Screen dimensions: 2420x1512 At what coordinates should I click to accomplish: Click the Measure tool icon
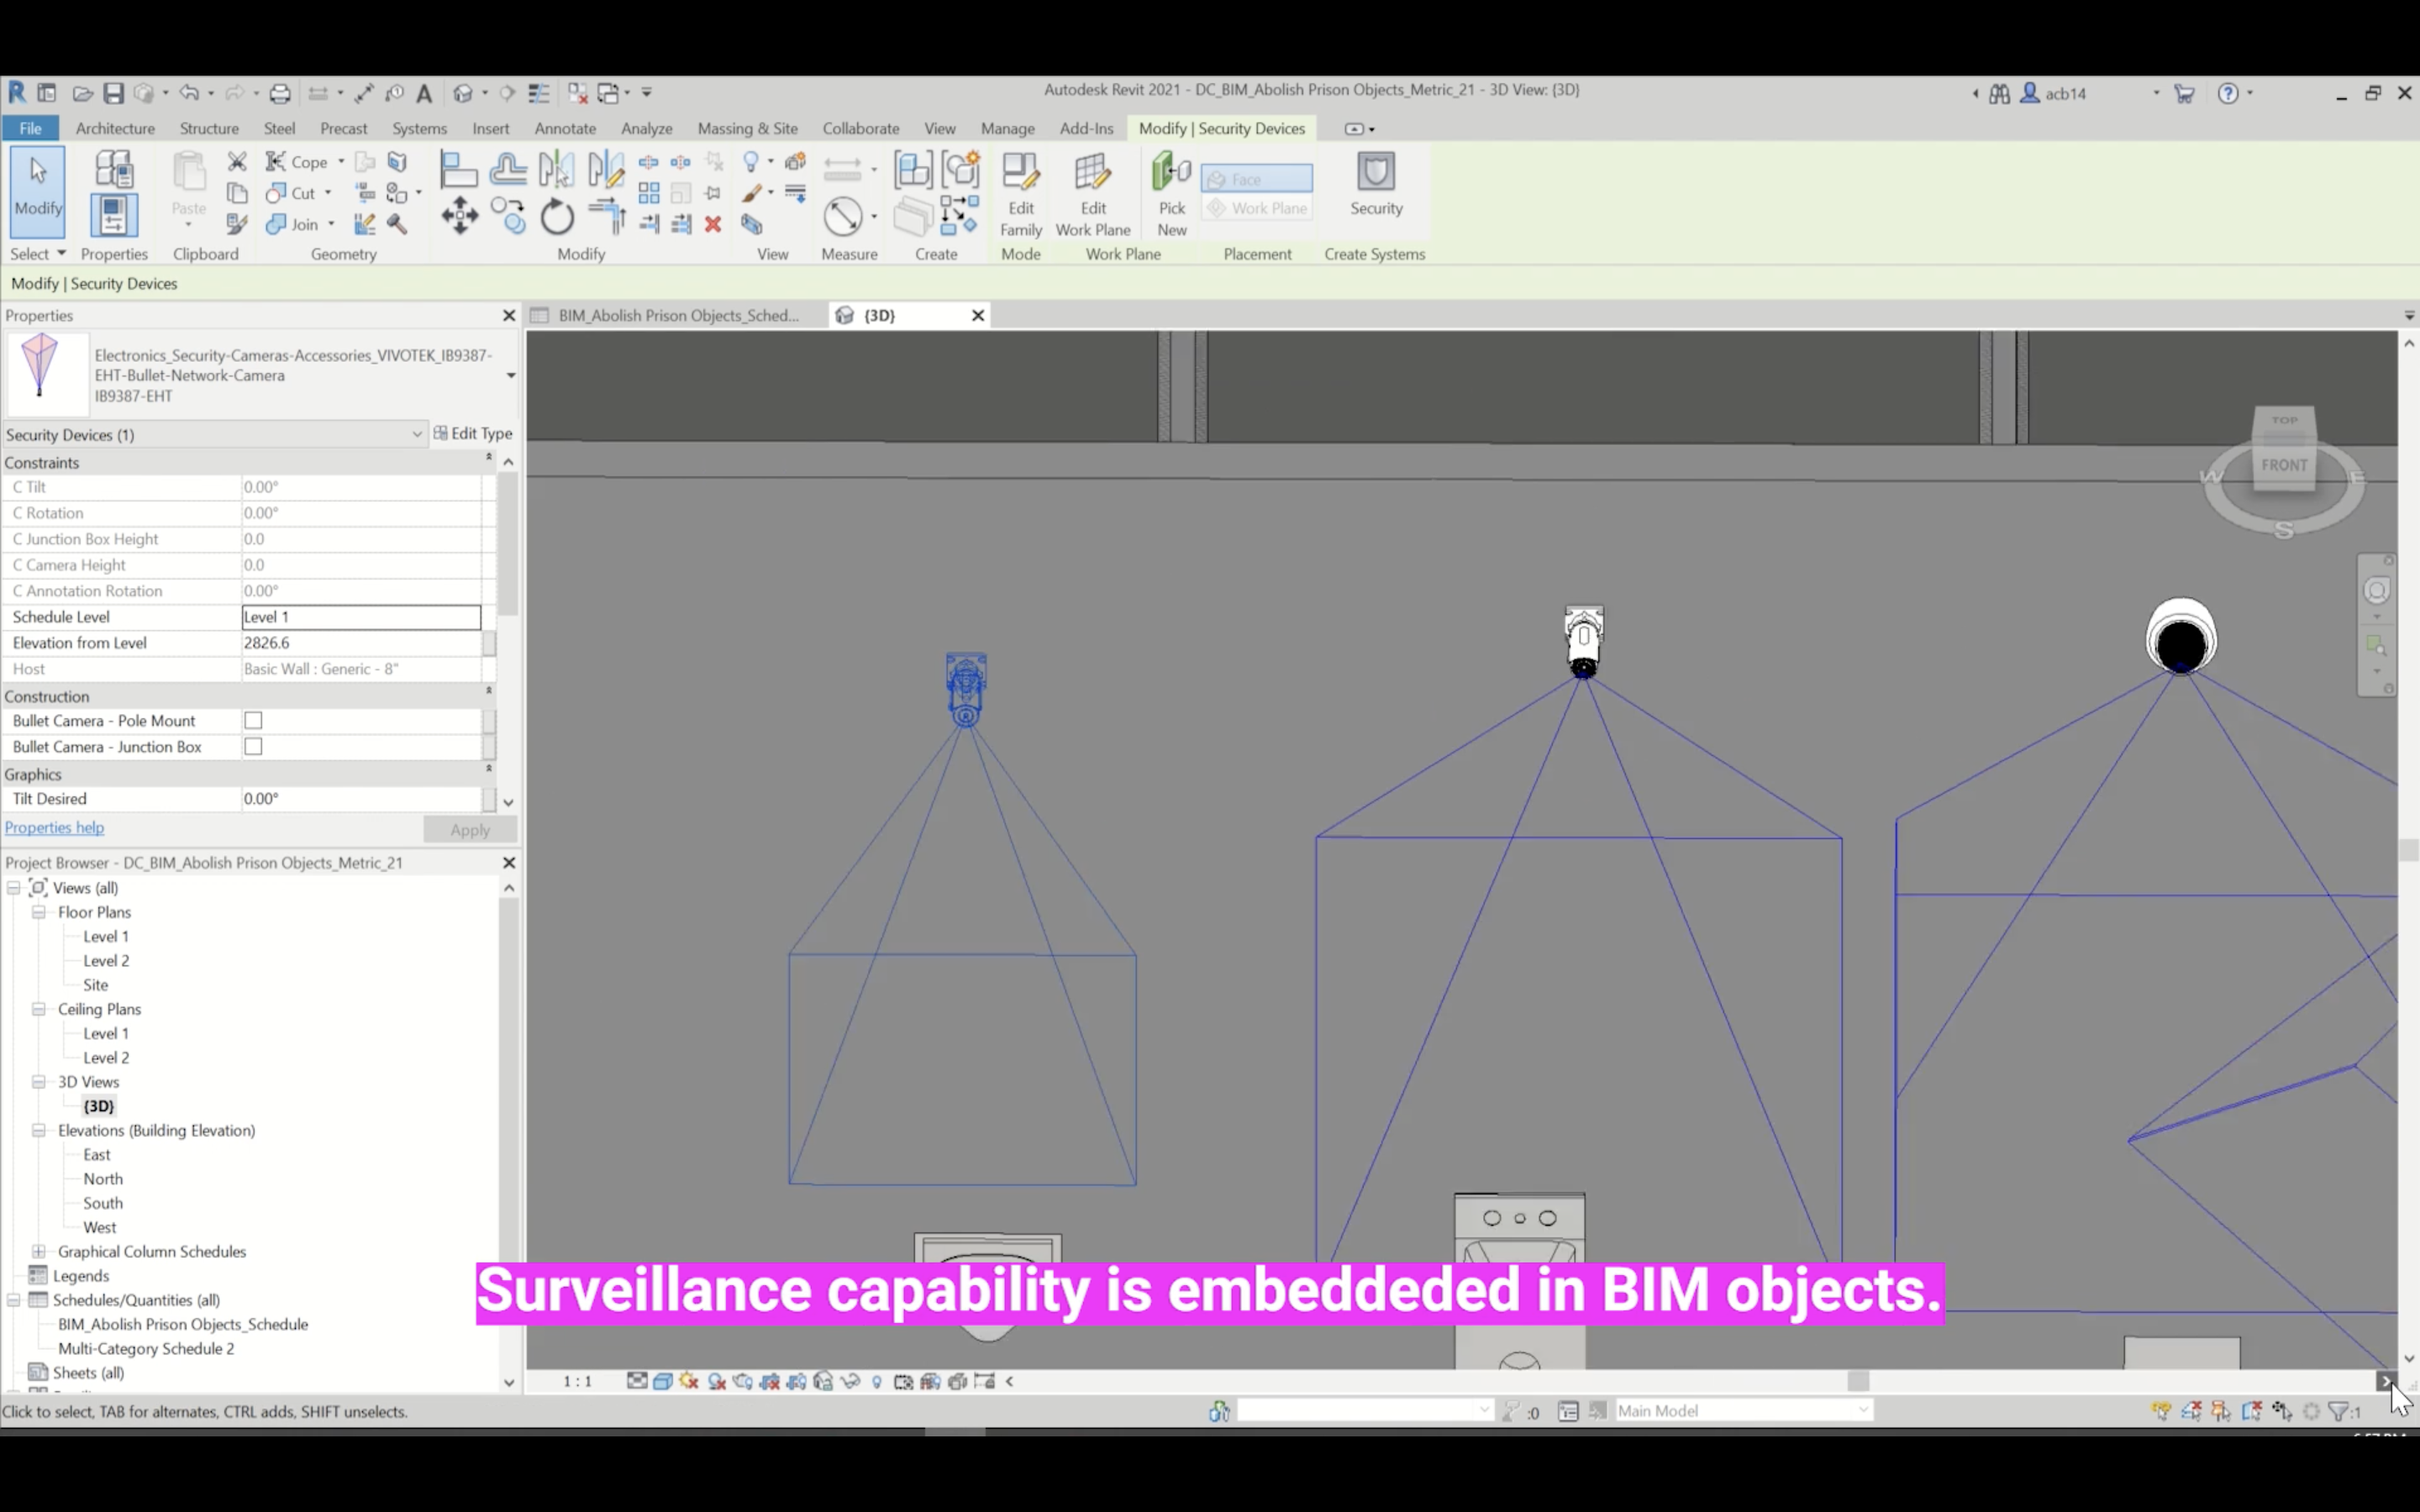pyautogui.click(x=843, y=216)
